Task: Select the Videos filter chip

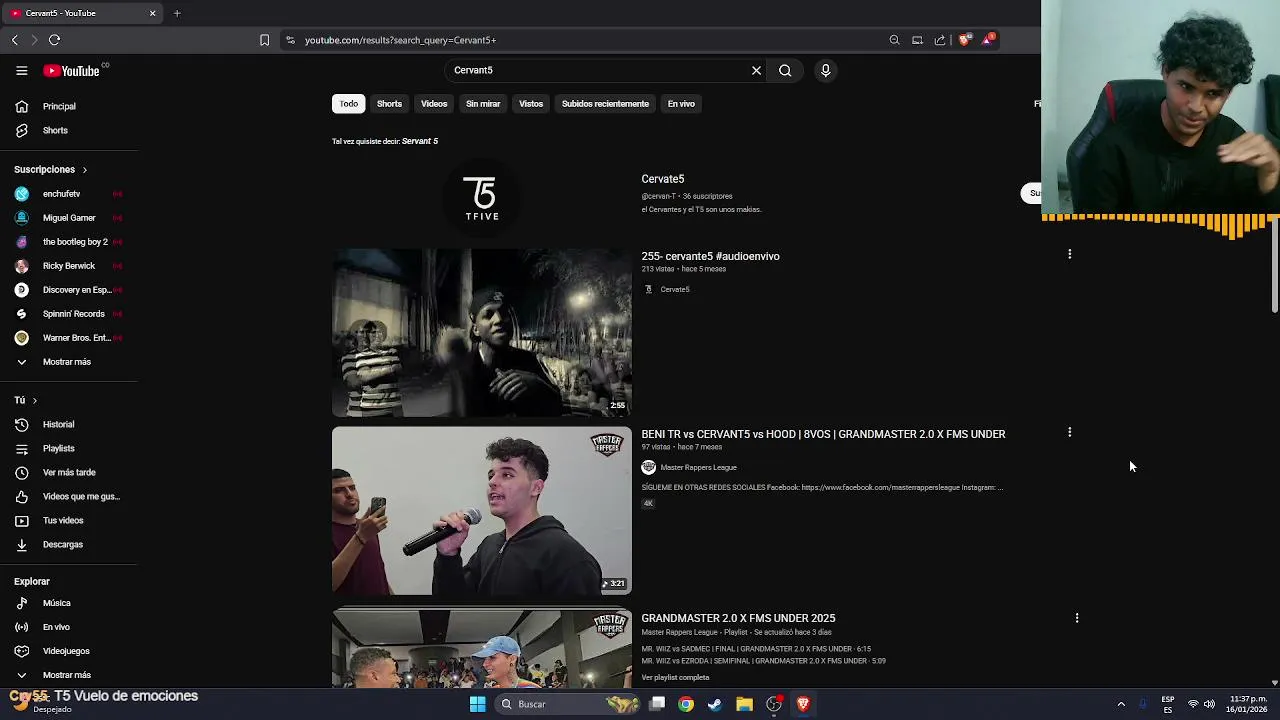Action: coord(434,104)
